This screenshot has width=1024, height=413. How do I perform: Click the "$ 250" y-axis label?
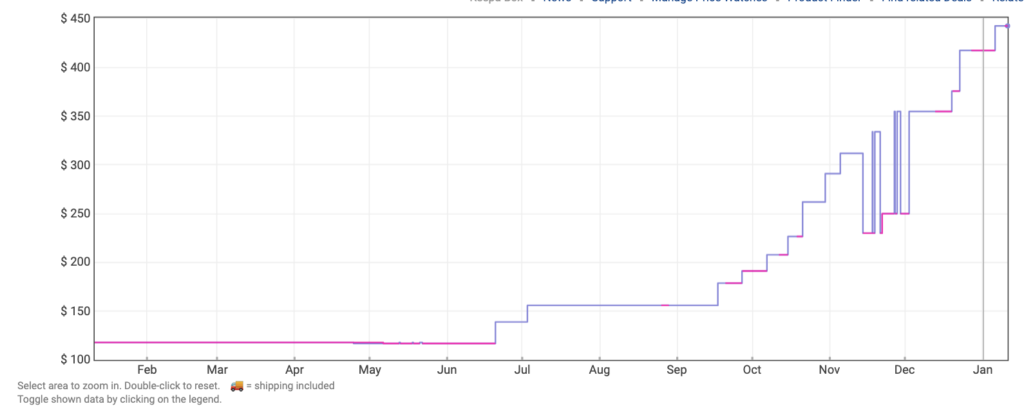pos(73,214)
